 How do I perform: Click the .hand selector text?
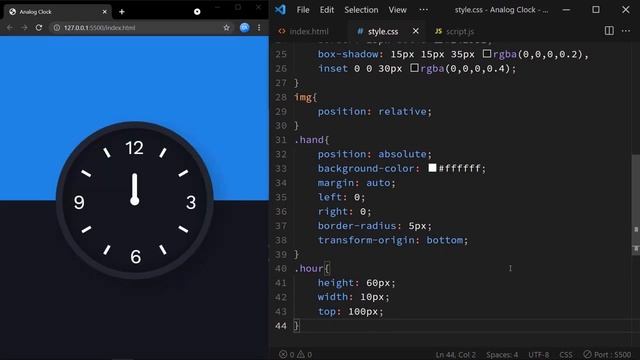pos(309,140)
